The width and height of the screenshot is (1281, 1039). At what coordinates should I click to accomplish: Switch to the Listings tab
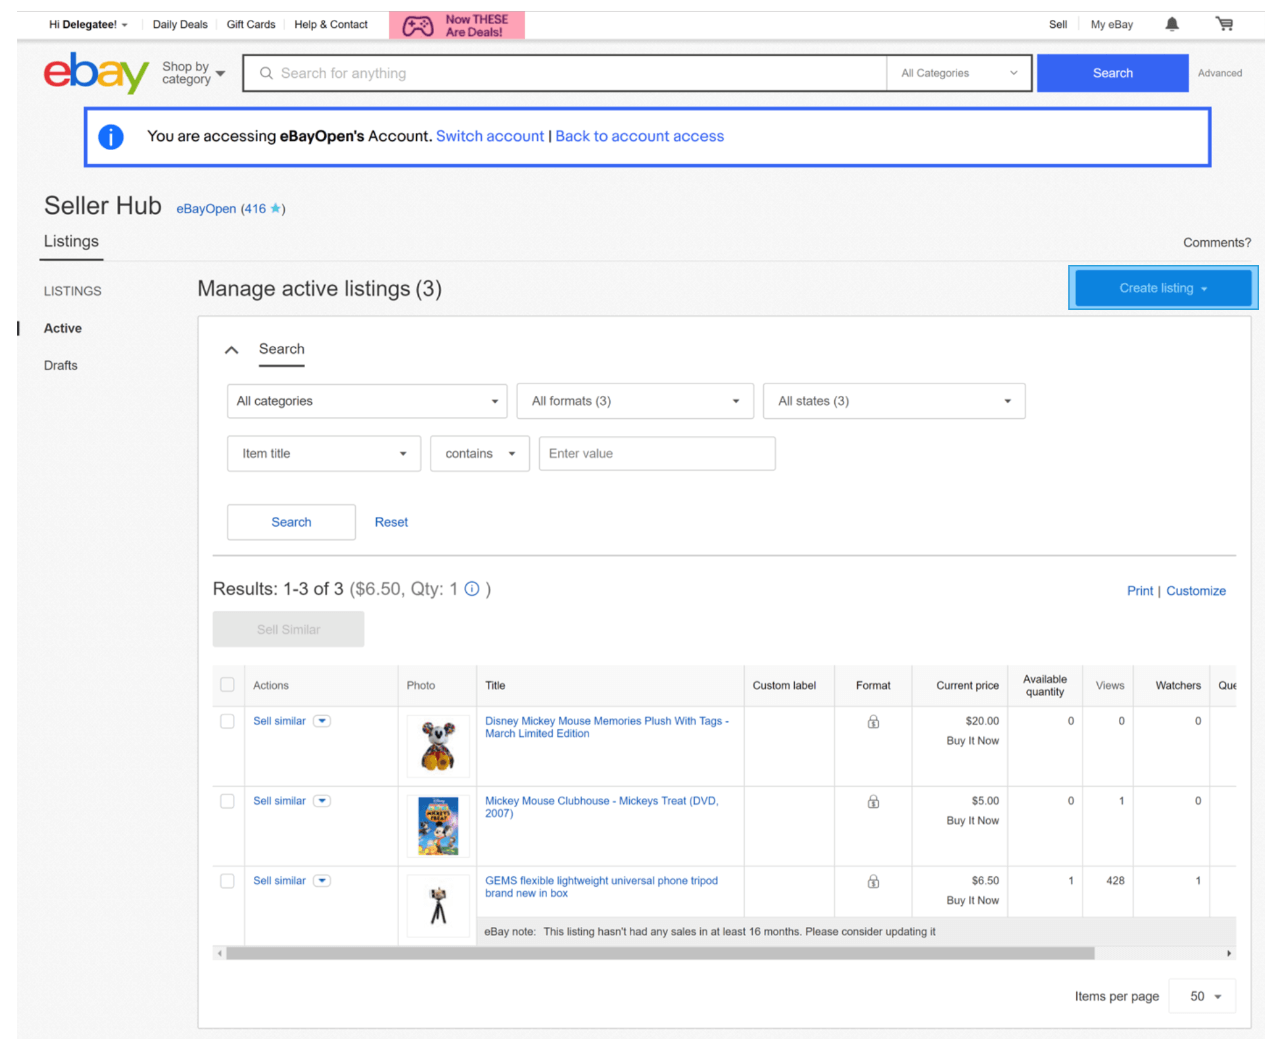[x=71, y=241]
